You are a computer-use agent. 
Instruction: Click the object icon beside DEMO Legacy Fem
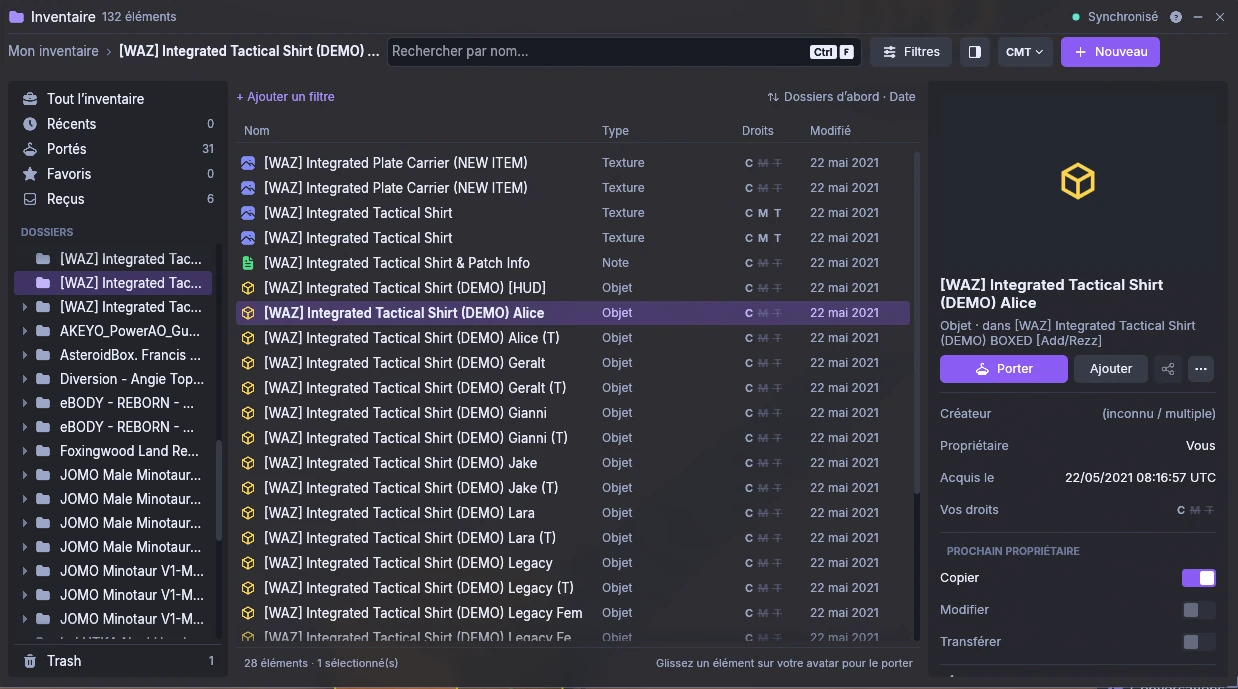[x=248, y=613]
